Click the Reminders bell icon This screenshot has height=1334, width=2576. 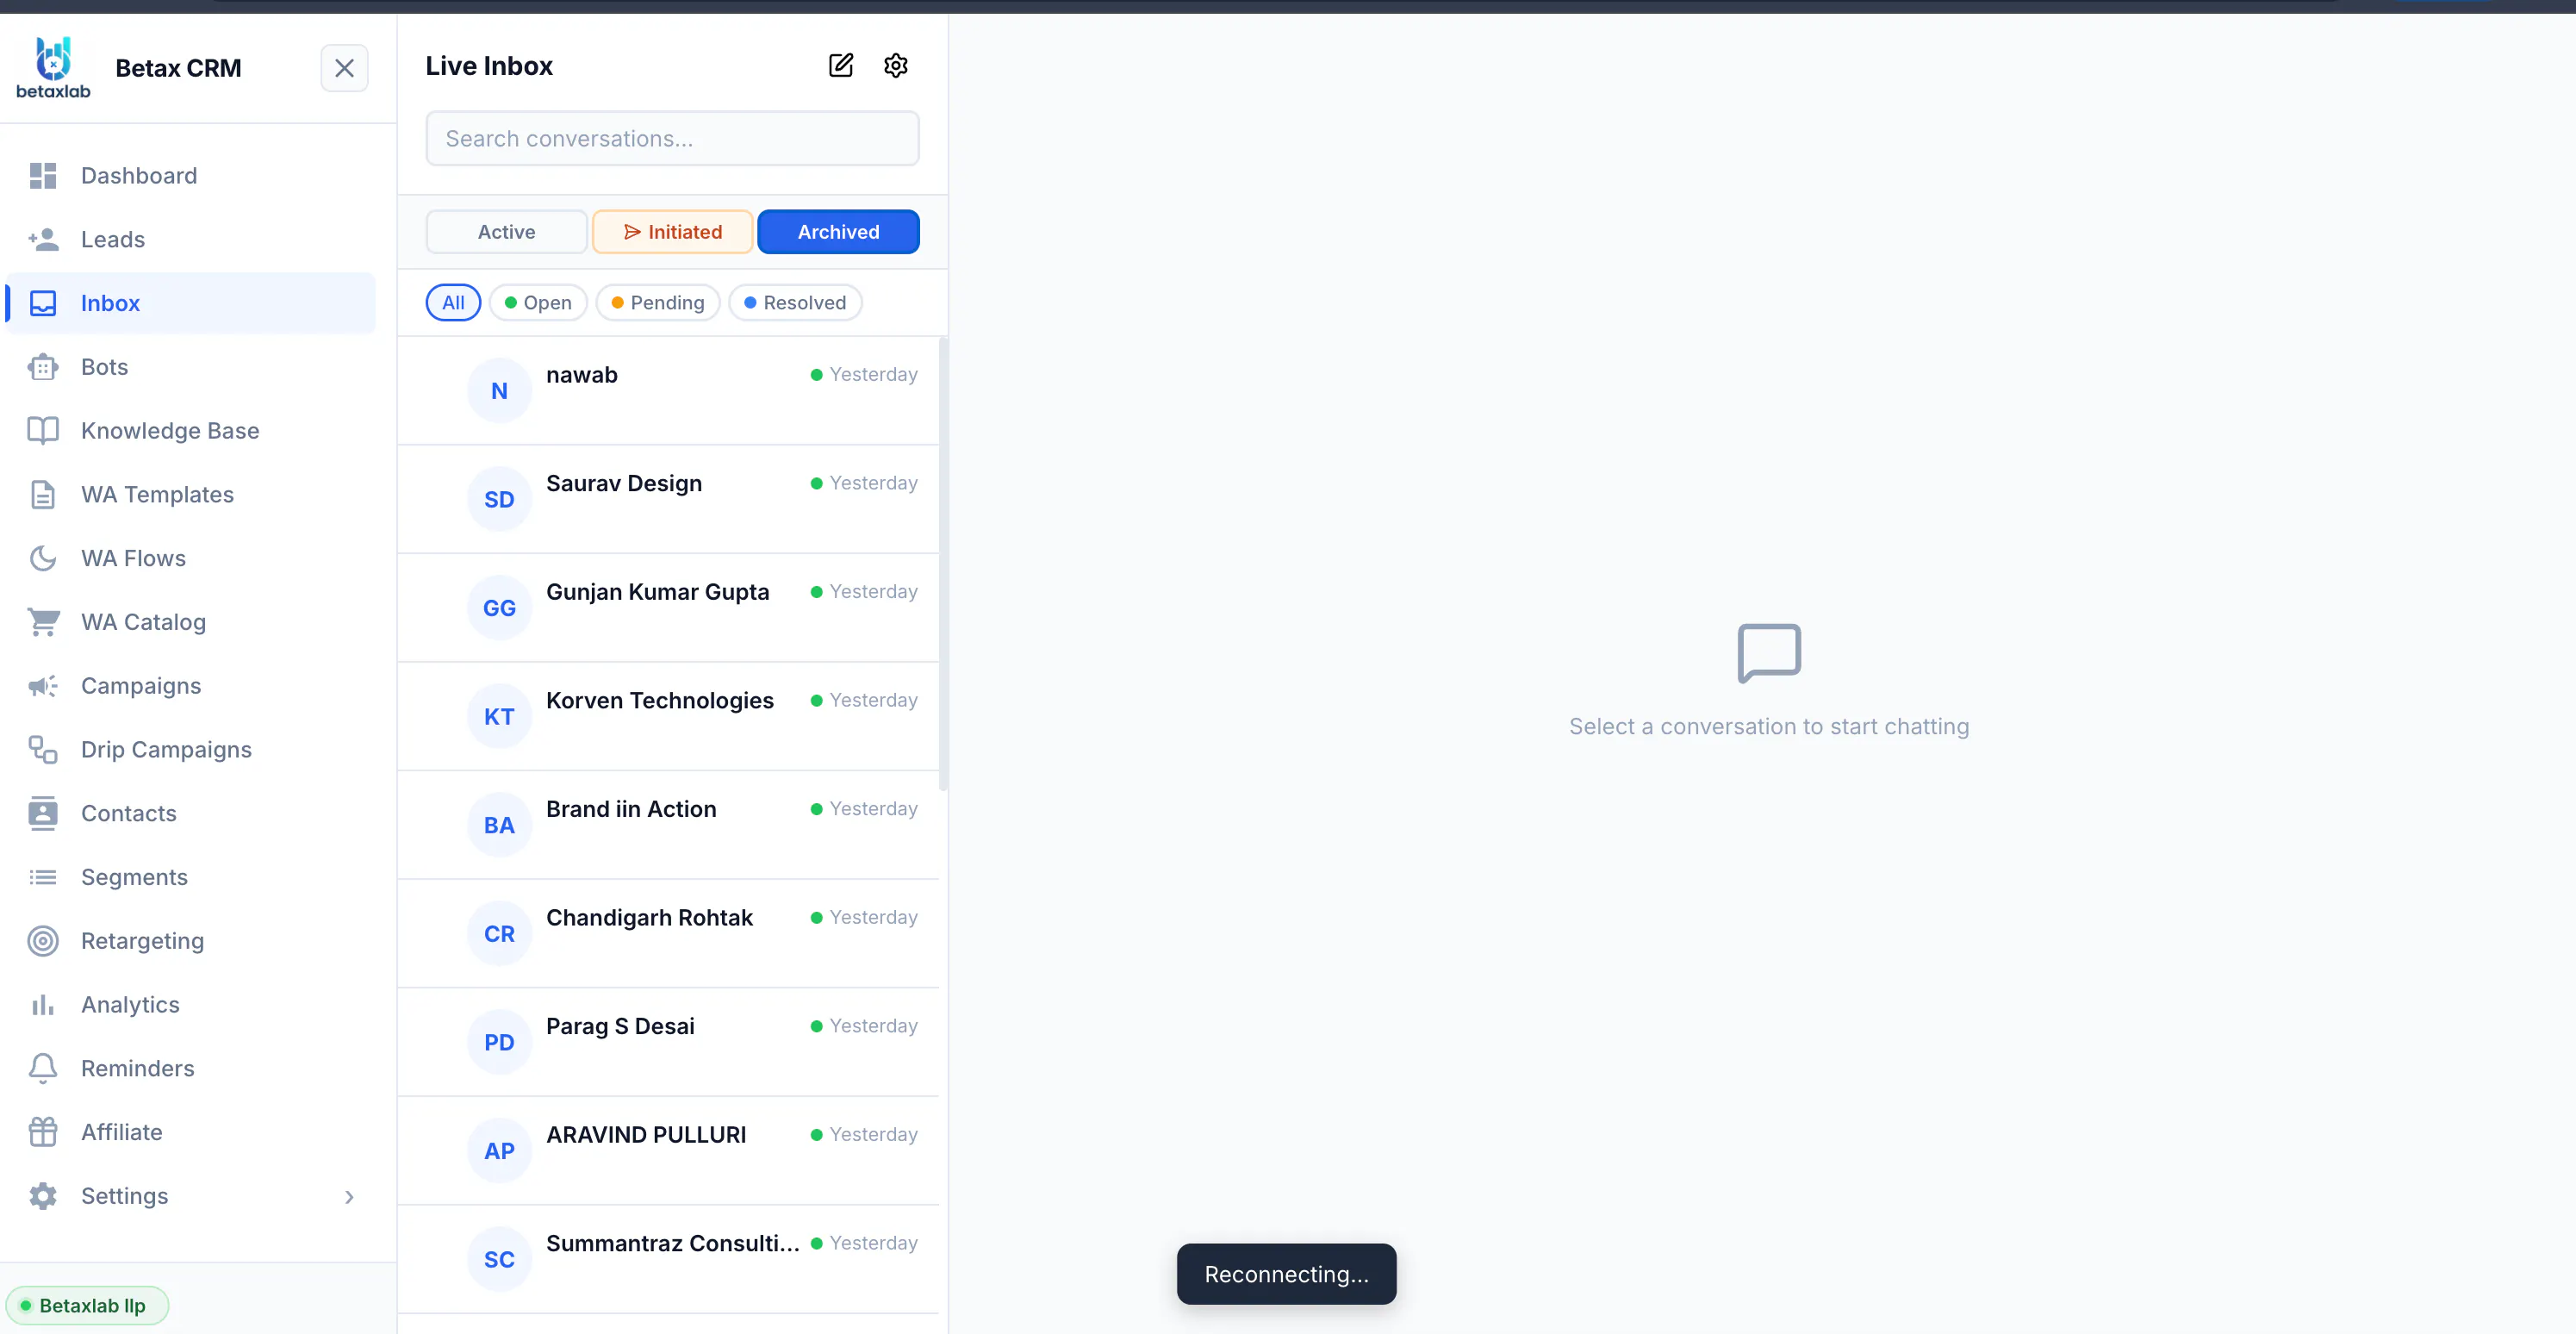[43, 1069]
